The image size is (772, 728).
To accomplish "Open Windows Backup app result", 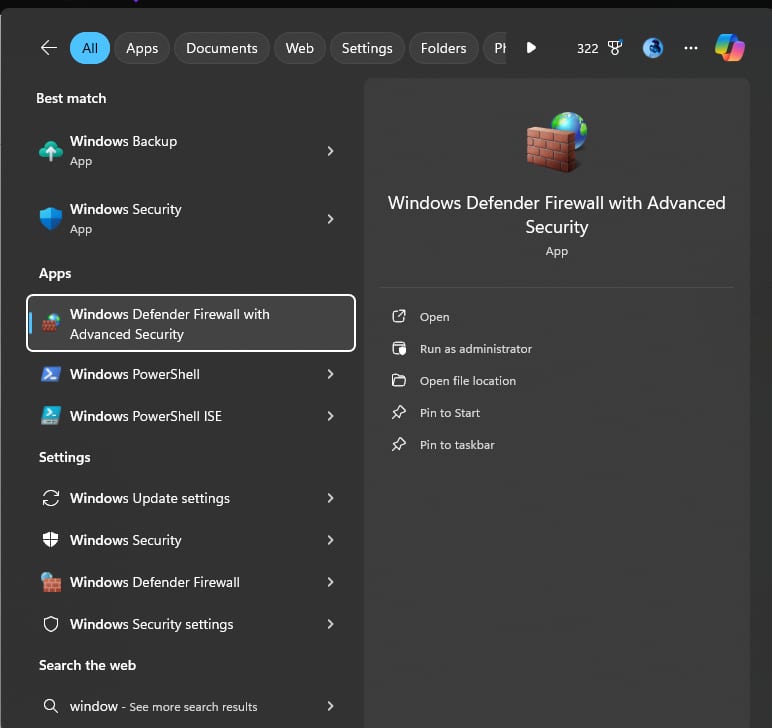I will click(191, 151).
